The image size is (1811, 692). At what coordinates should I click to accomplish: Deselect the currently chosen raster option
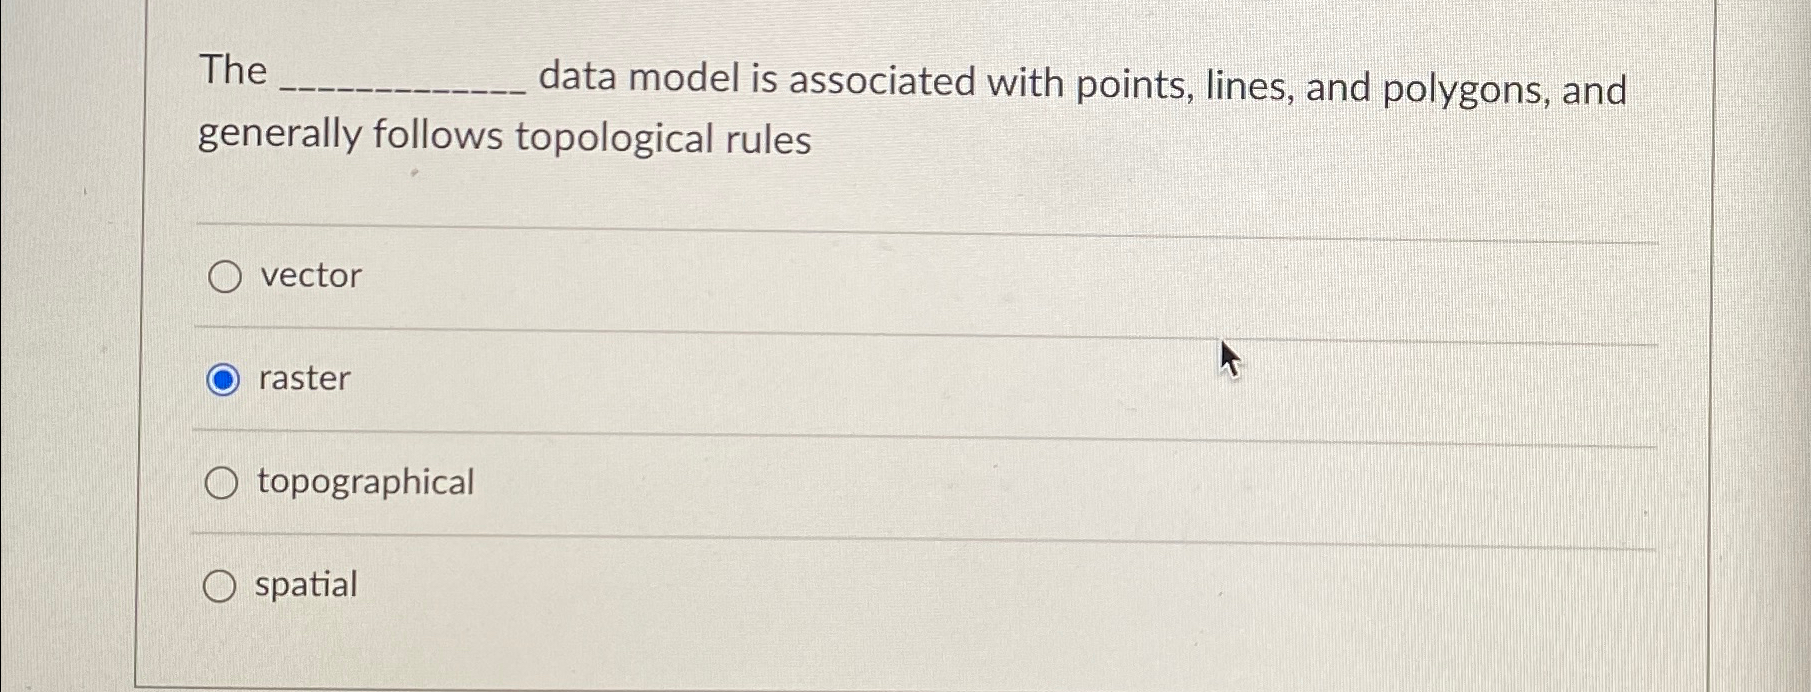point(222,379)
